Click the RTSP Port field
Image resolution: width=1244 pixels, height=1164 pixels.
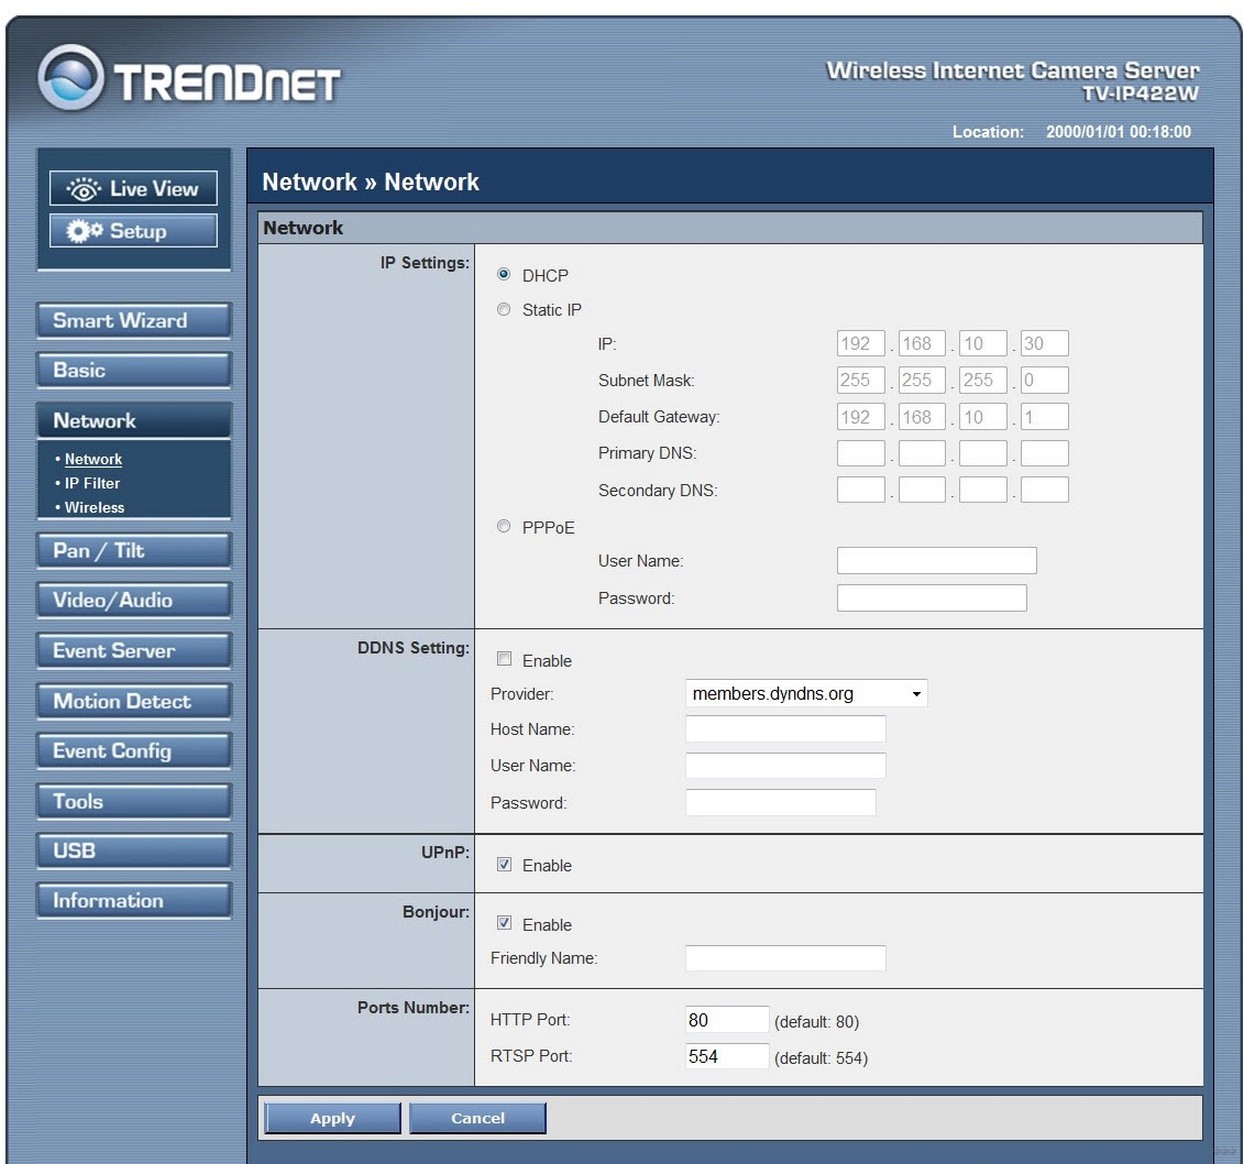(x=727, y=1055)
